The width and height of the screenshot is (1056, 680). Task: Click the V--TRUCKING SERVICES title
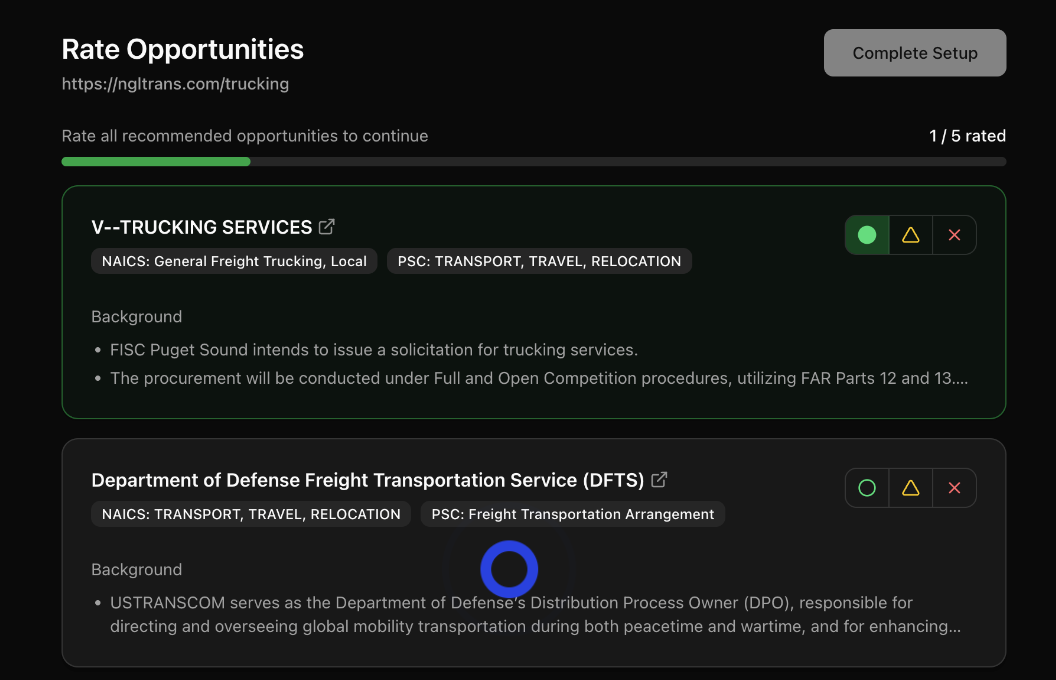(201, 228)
